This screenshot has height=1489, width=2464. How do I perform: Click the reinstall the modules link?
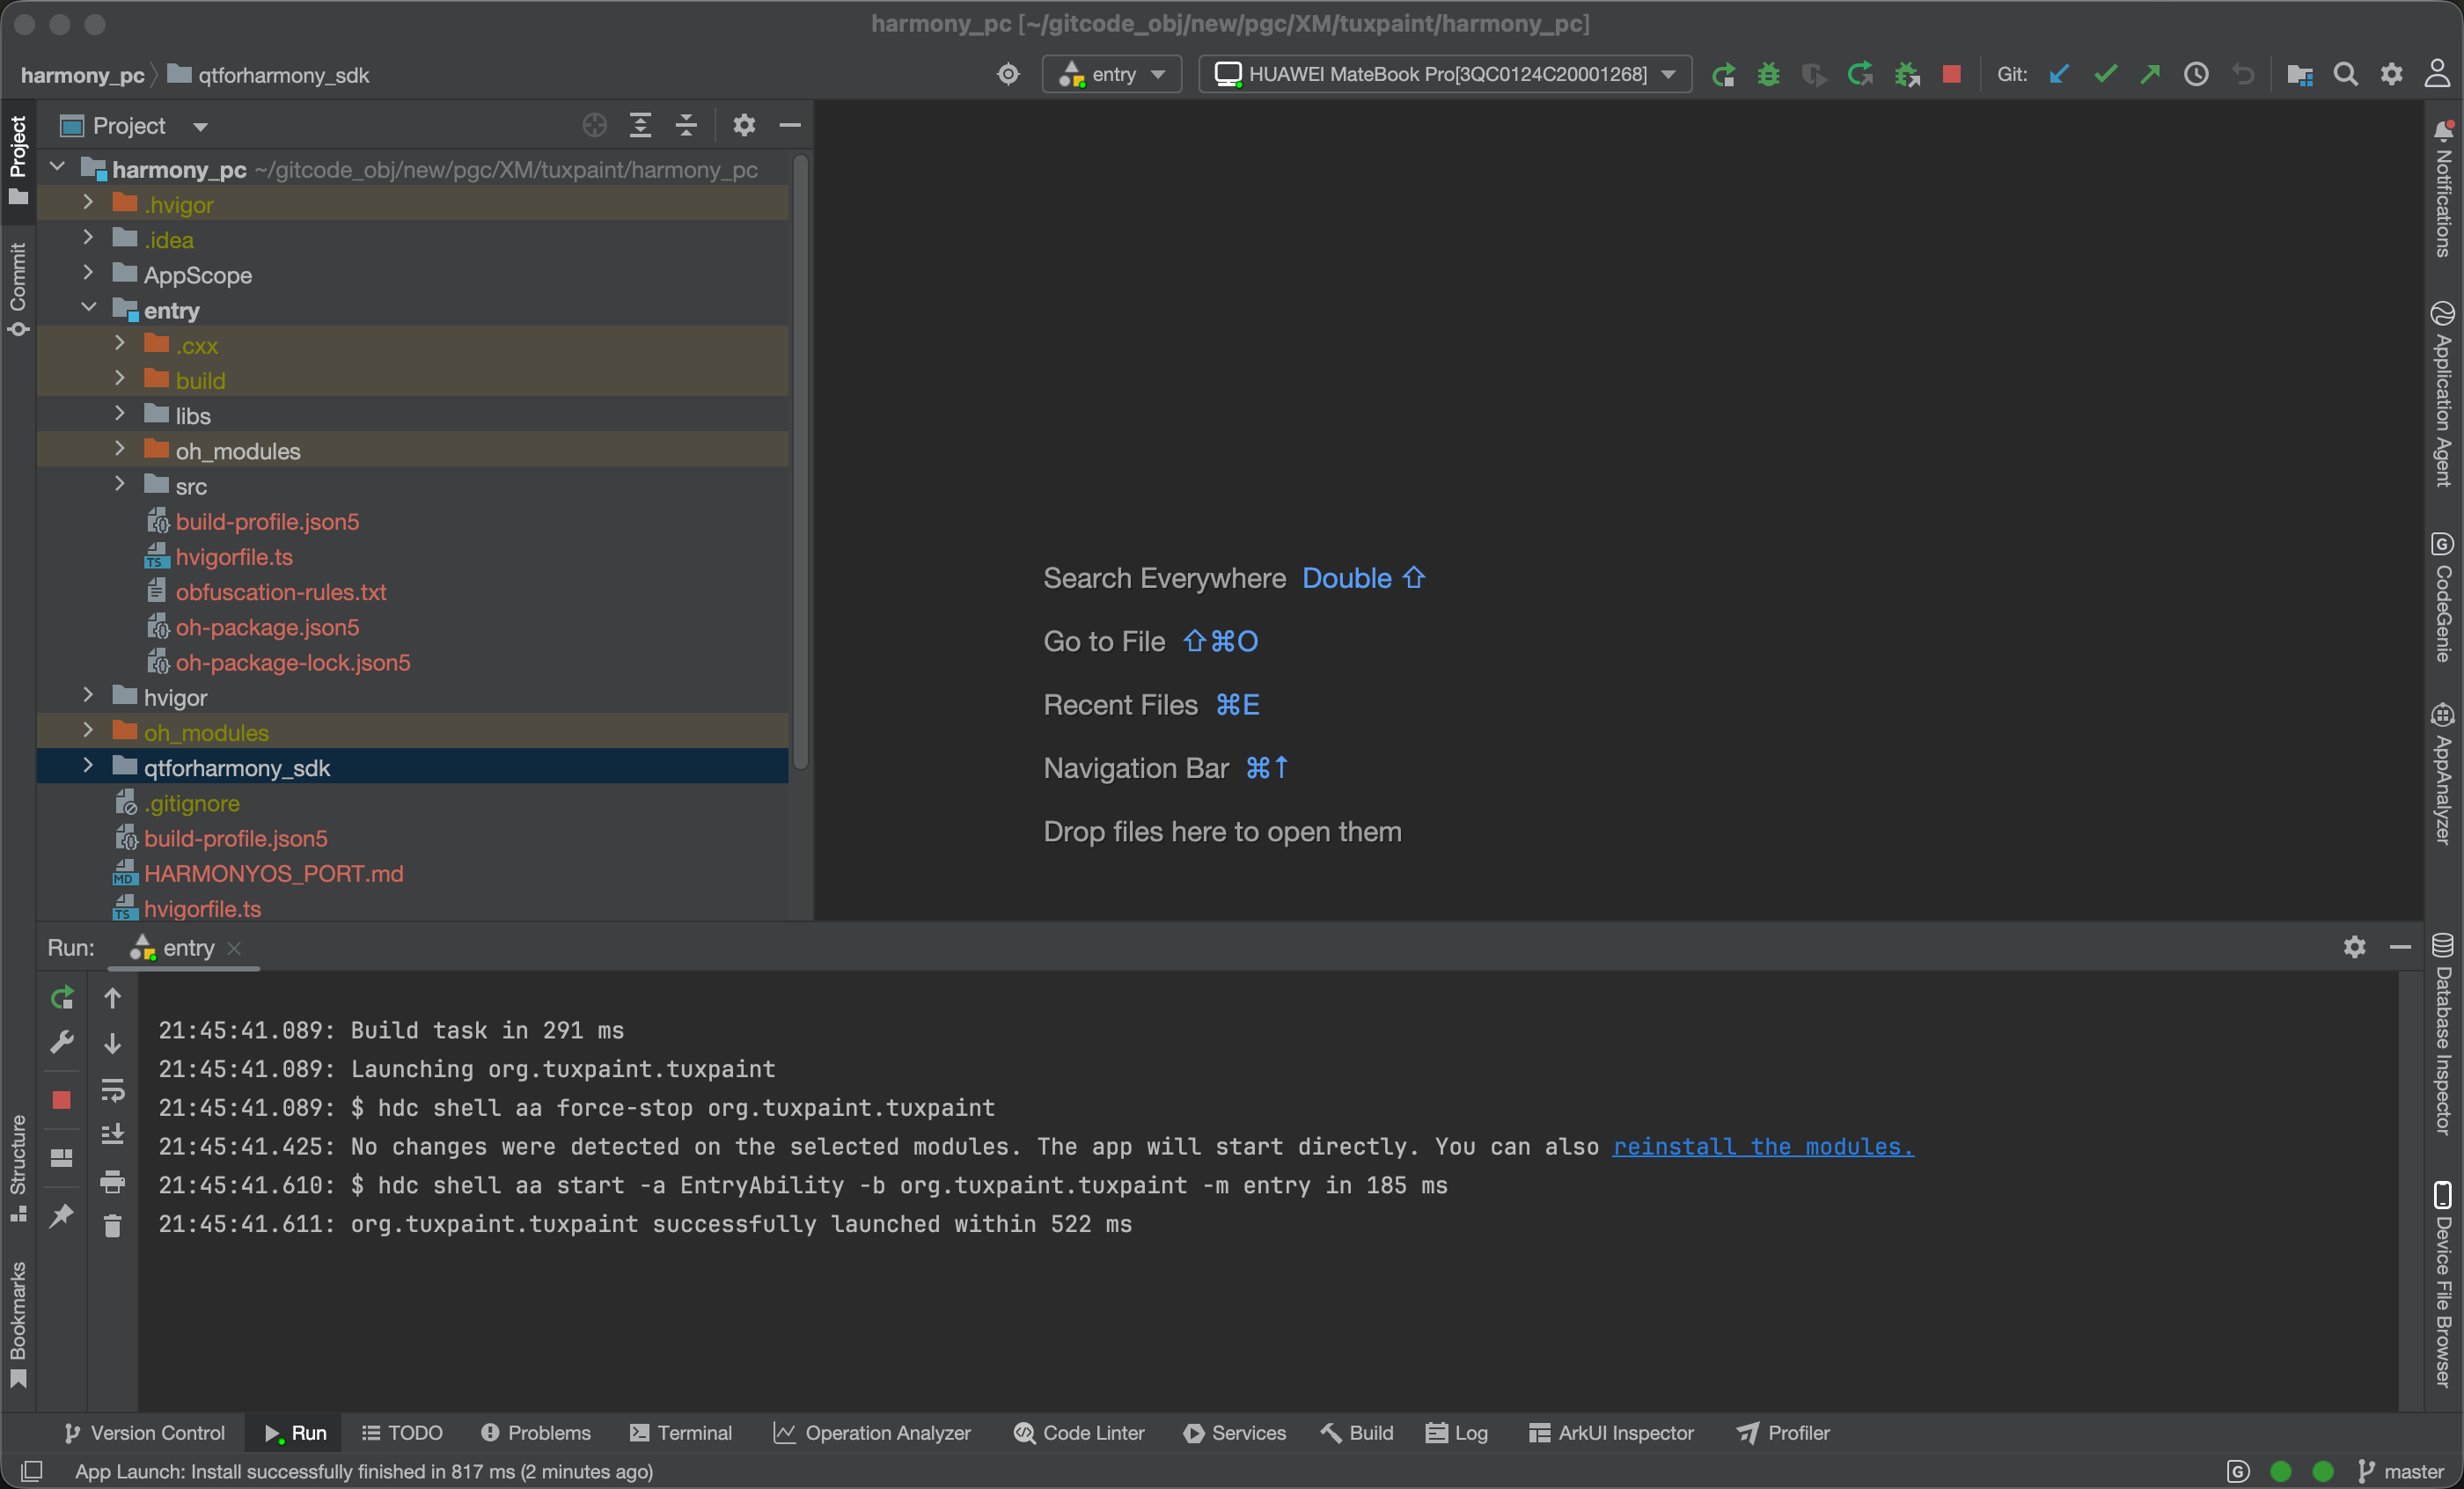(1763, 1147)
